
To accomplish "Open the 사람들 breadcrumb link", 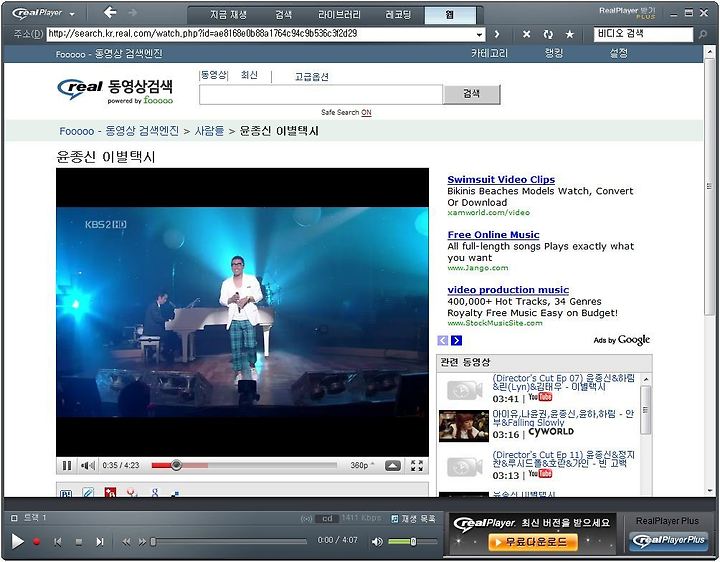I will pos(209,131).
